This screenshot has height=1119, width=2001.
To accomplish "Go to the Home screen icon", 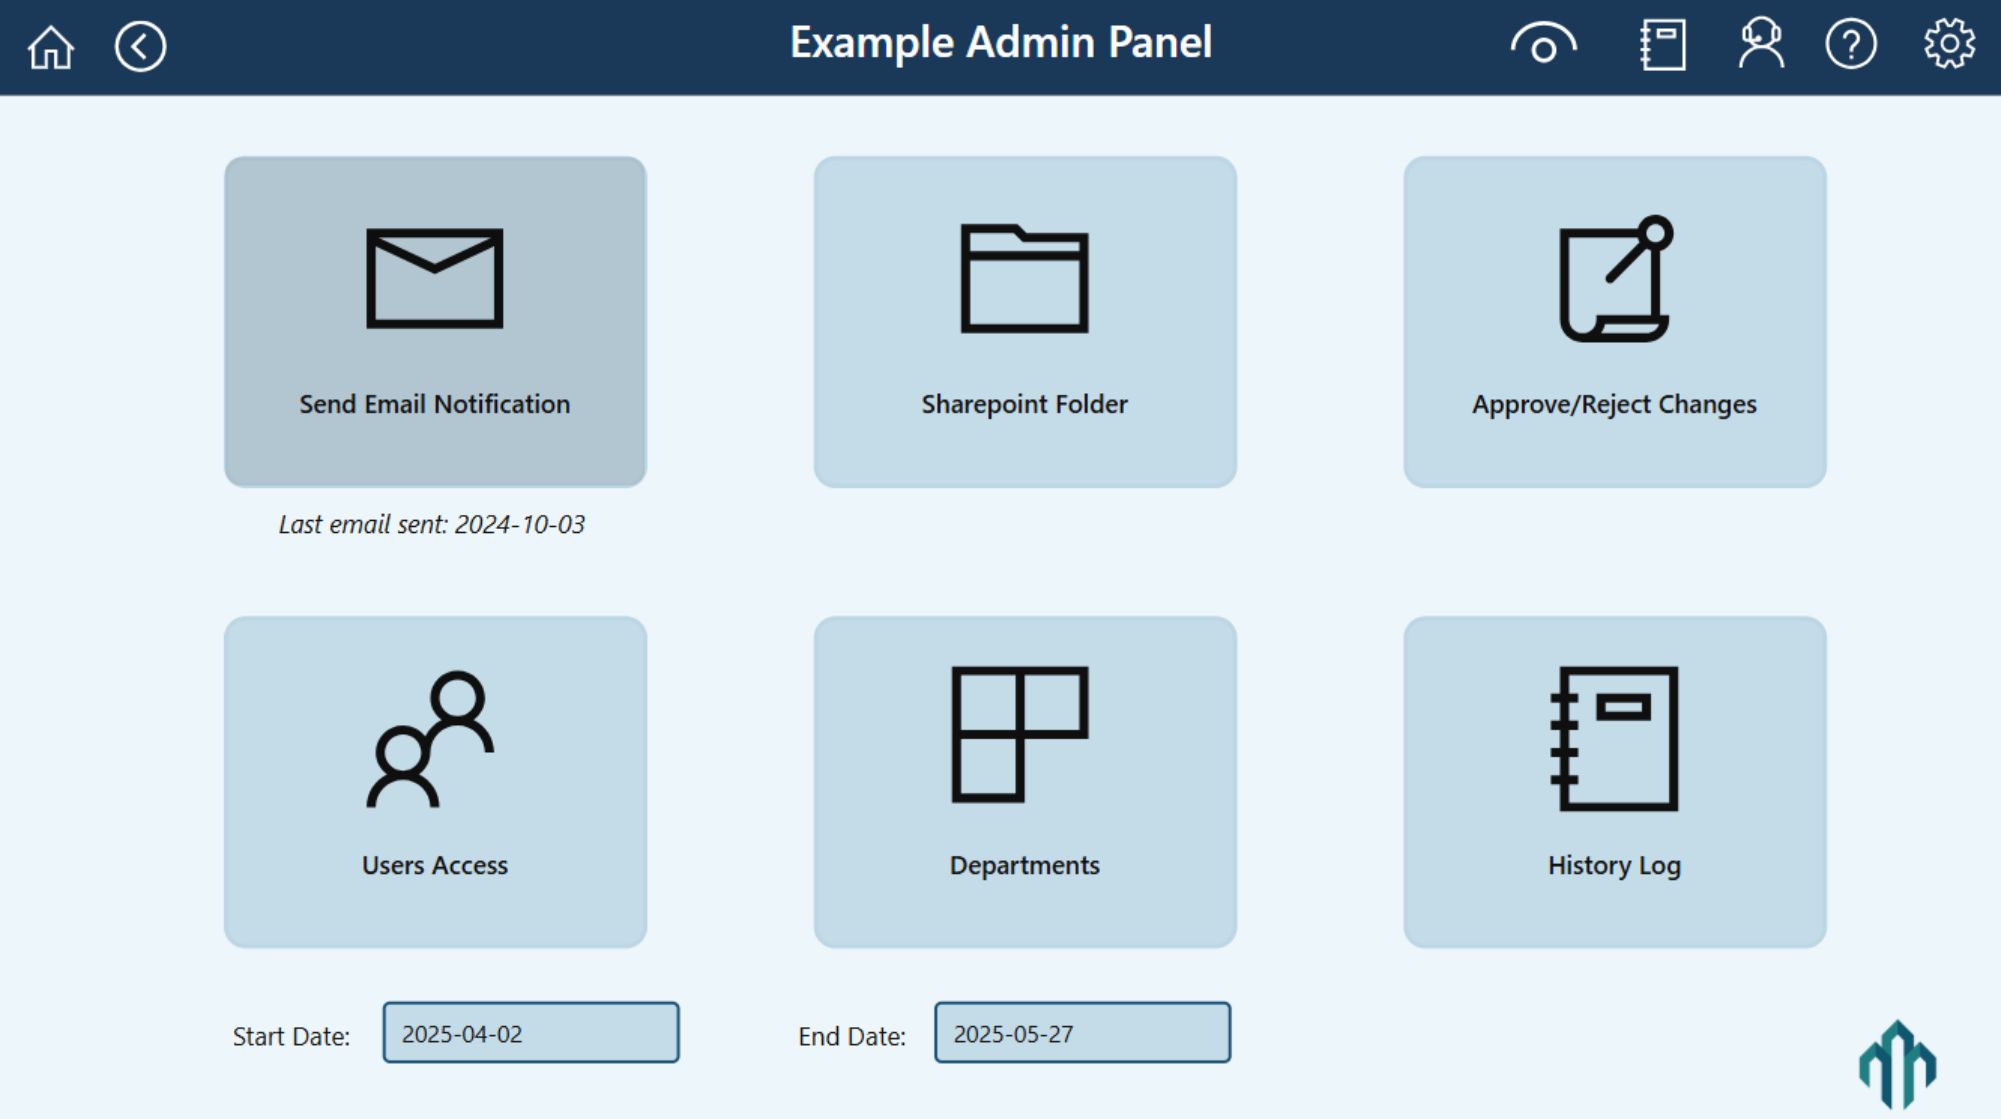I will 50,47.
